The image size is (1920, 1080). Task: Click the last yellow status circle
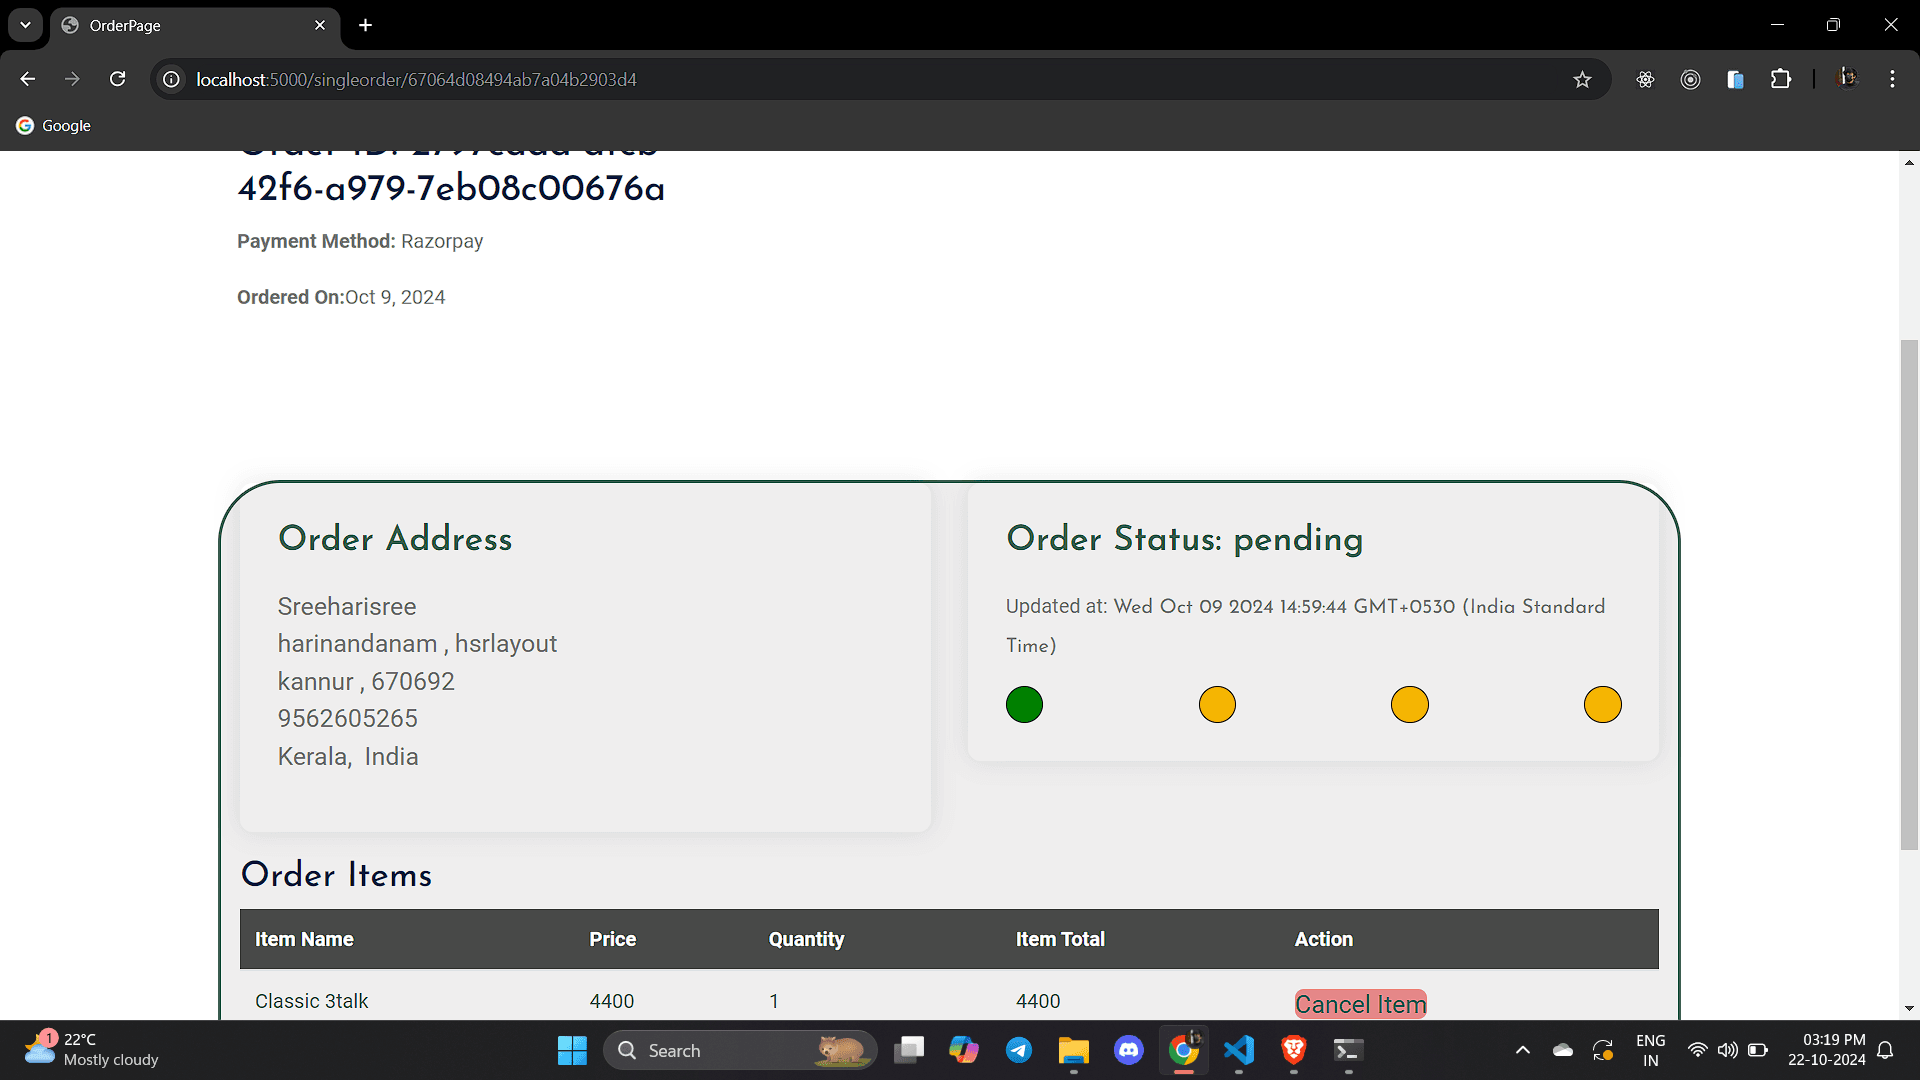(x=1602, y=704)
